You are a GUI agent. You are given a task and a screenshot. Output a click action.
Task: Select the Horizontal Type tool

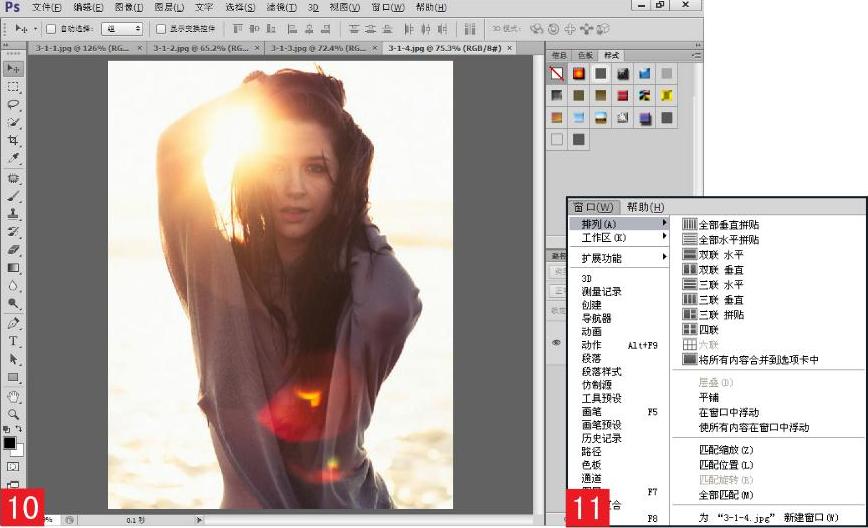pyautogui.click(x=13, y=341)
